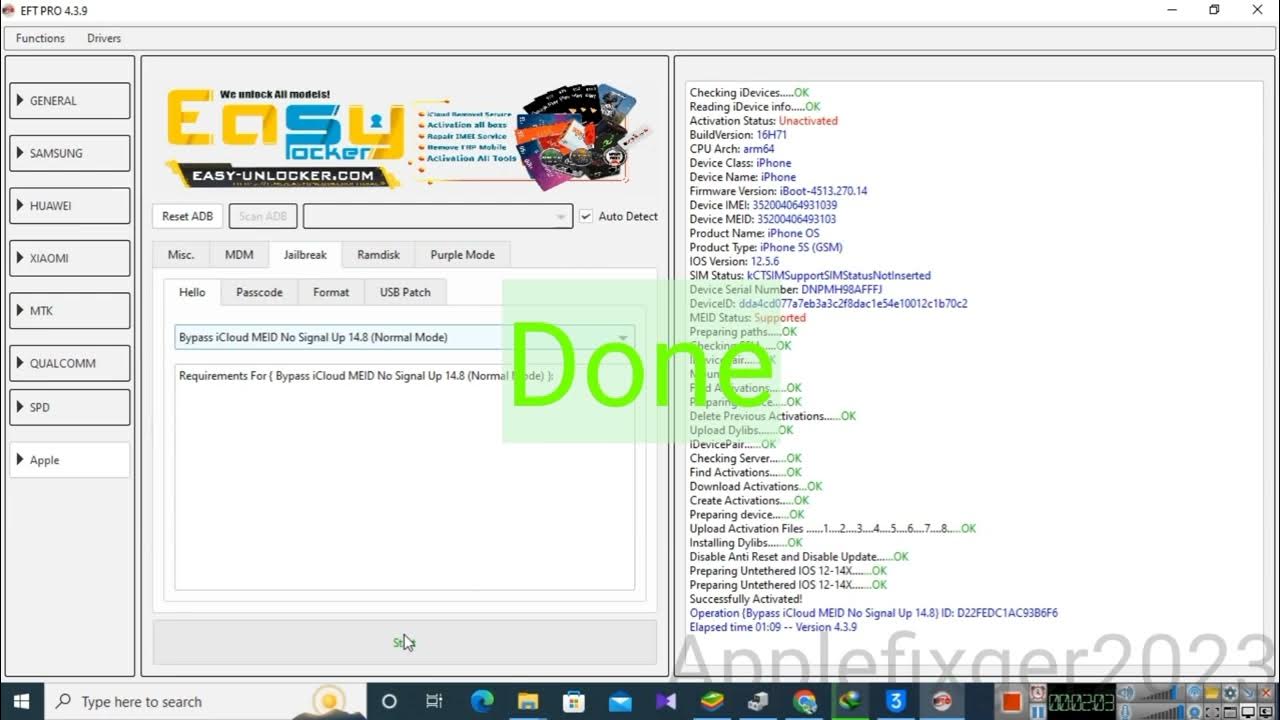Screen dimensions: 1280x720
Task: Open the Passcode sub-tab
Action: coord(259,292)
